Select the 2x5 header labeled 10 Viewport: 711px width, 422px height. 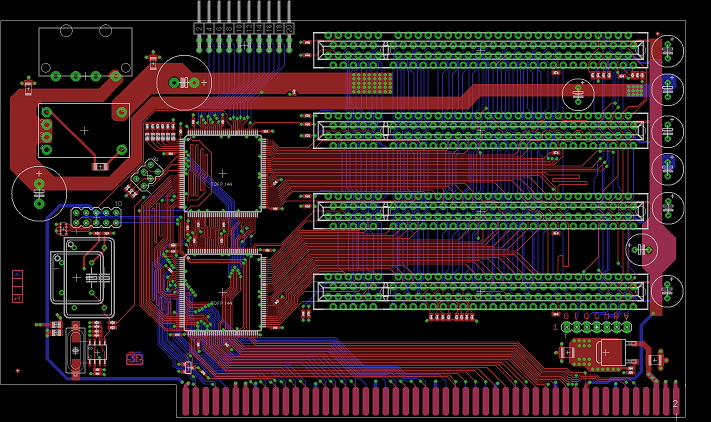(x=96, y=218)
